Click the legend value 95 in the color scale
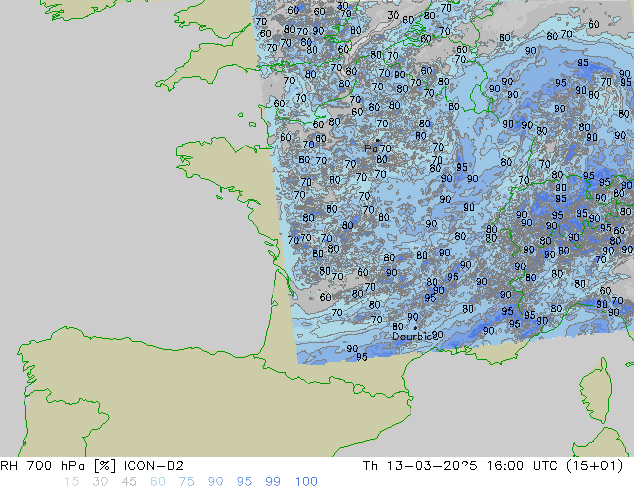 (x=244, y=482)
